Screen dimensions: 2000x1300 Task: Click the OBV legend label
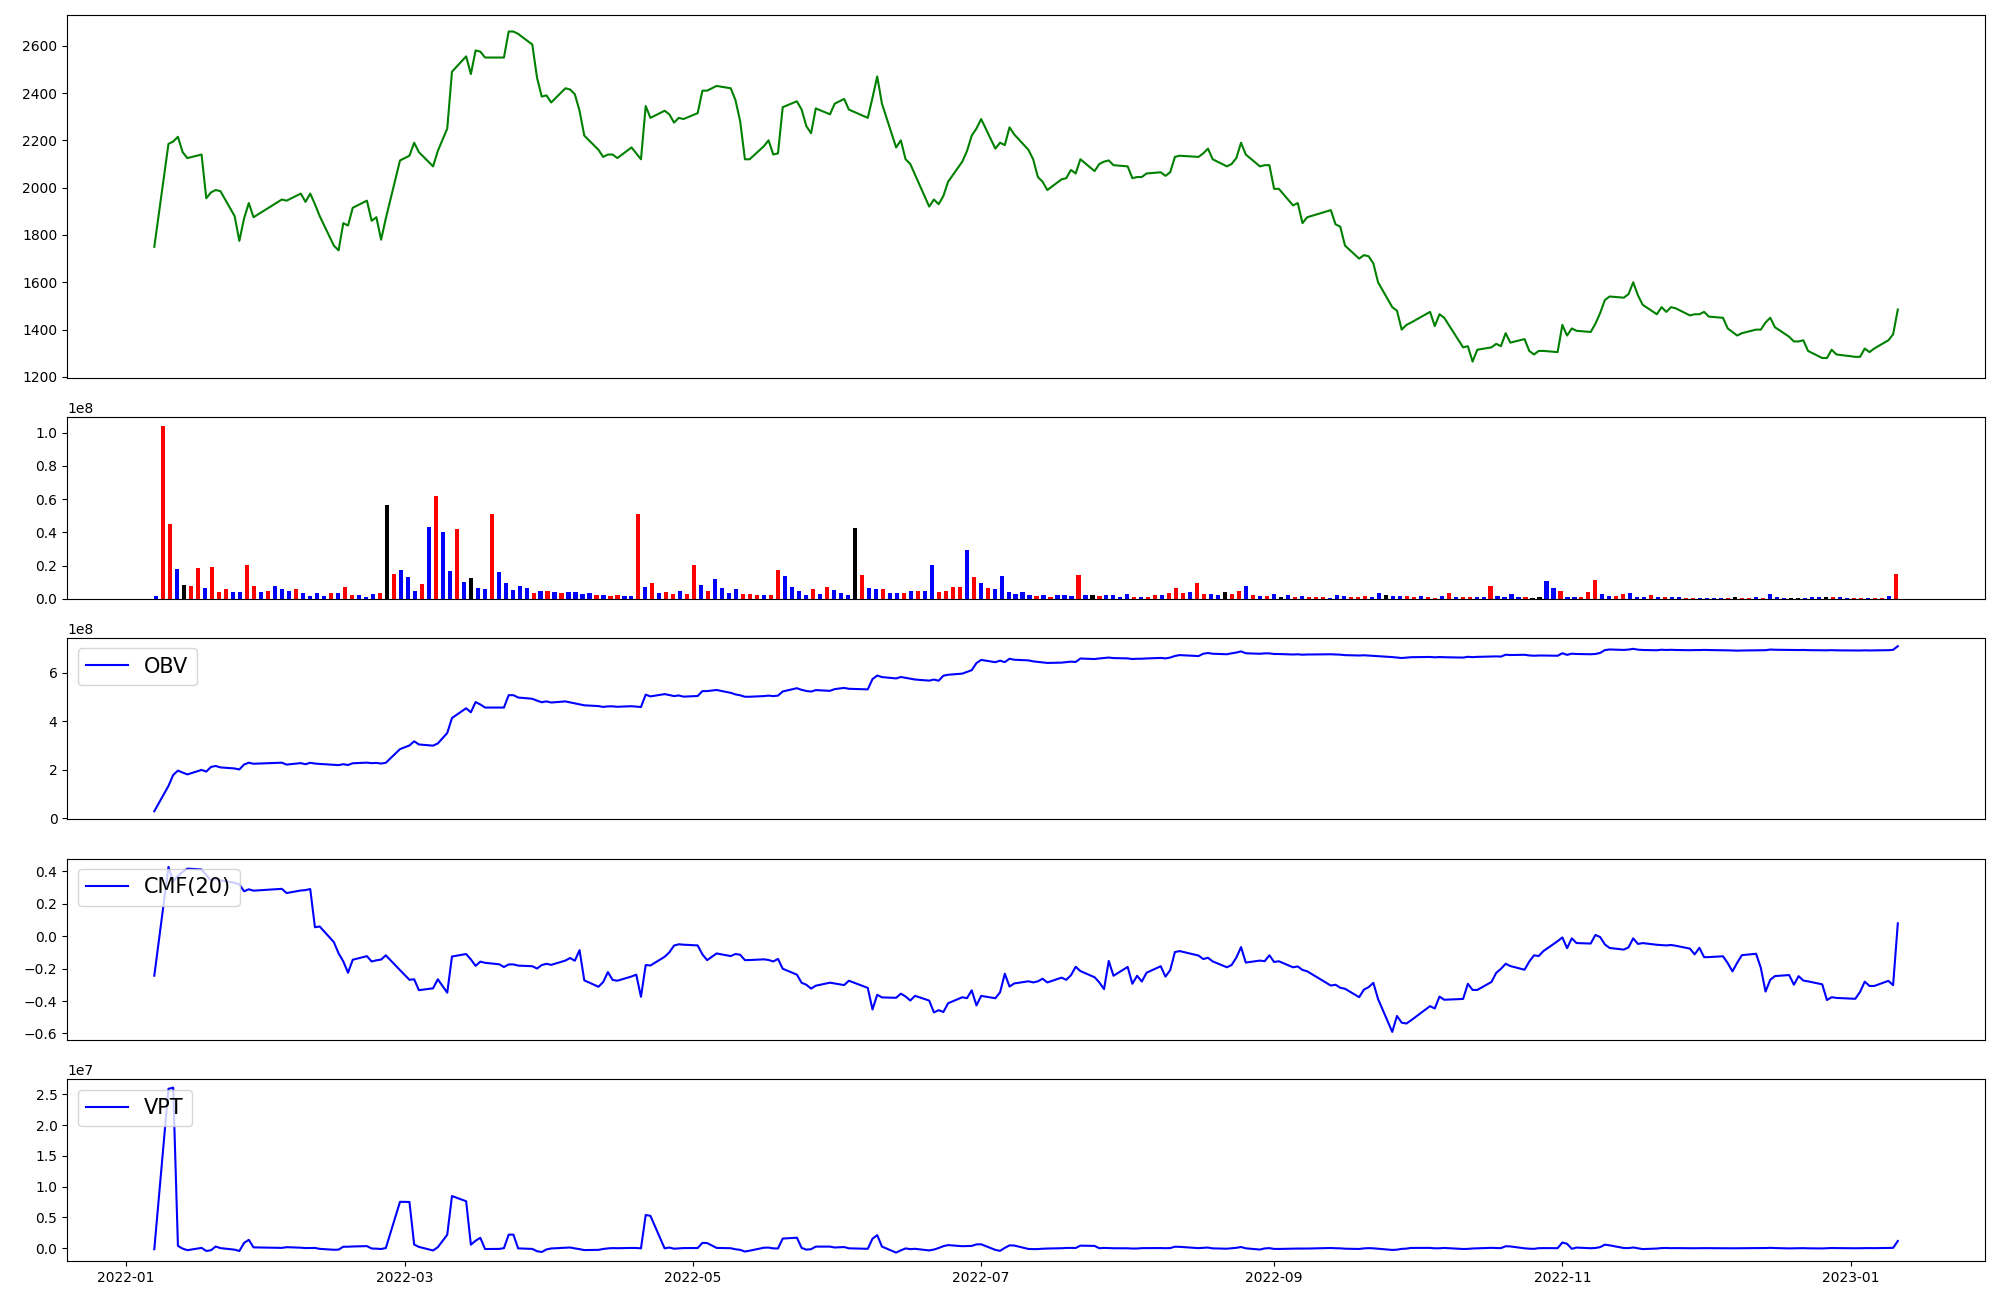click(165, 666)
